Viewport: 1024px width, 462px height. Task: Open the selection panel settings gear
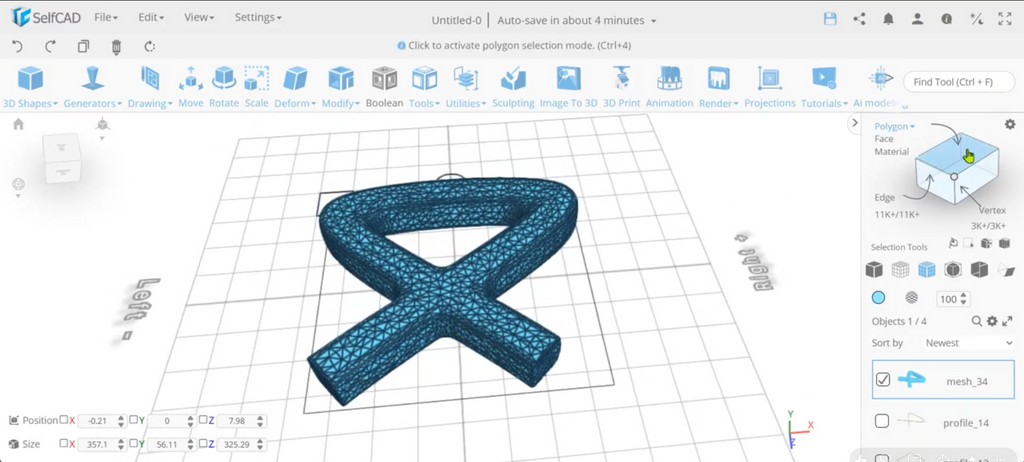(1010, 124)
